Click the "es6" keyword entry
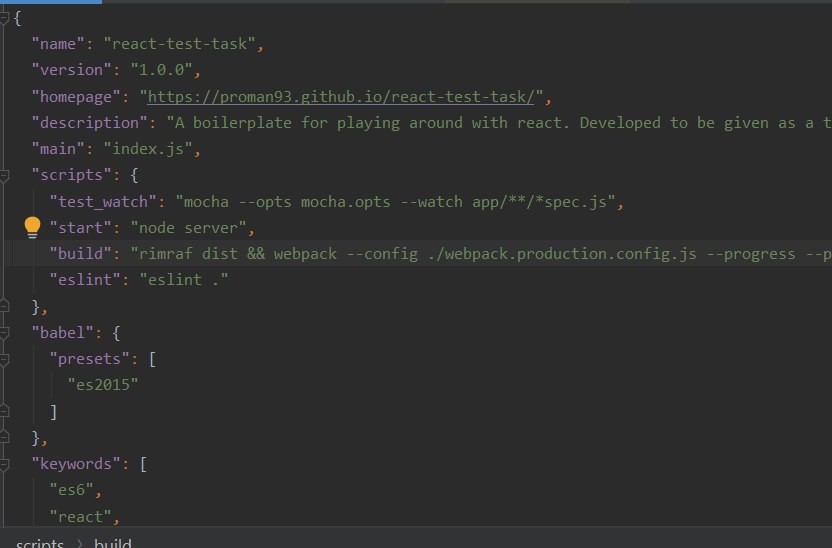The height and width of the screenshot is (548, 832). (x=72, y=490)
